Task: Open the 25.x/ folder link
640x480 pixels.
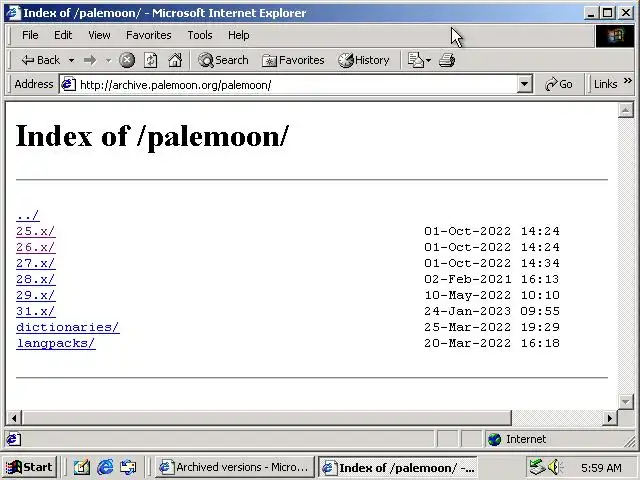Action: pyautogui.click(x=36, y=231)
